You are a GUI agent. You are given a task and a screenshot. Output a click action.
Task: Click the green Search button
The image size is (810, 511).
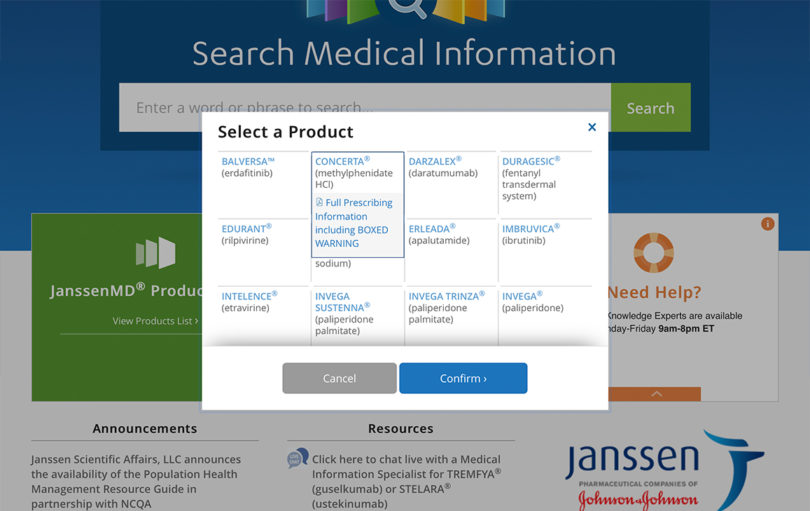[x=650, y=107]
